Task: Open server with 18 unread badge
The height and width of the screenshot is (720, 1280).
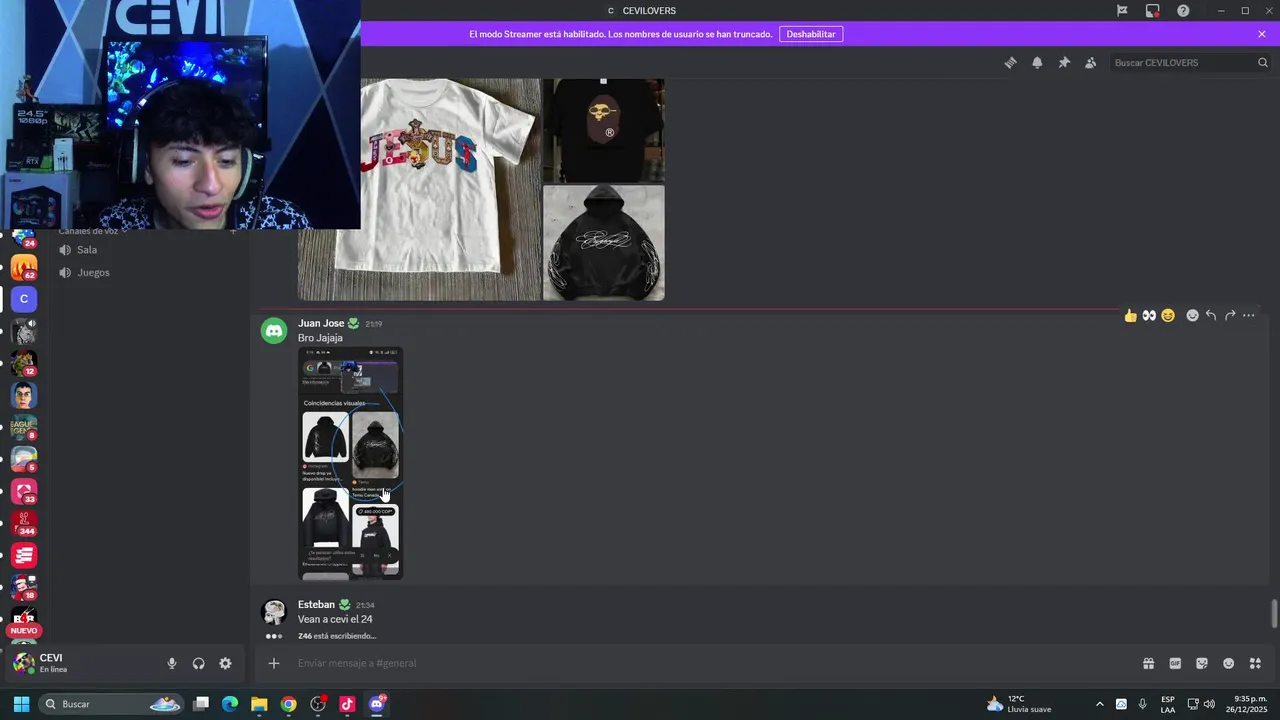Action: click(24, 587)
